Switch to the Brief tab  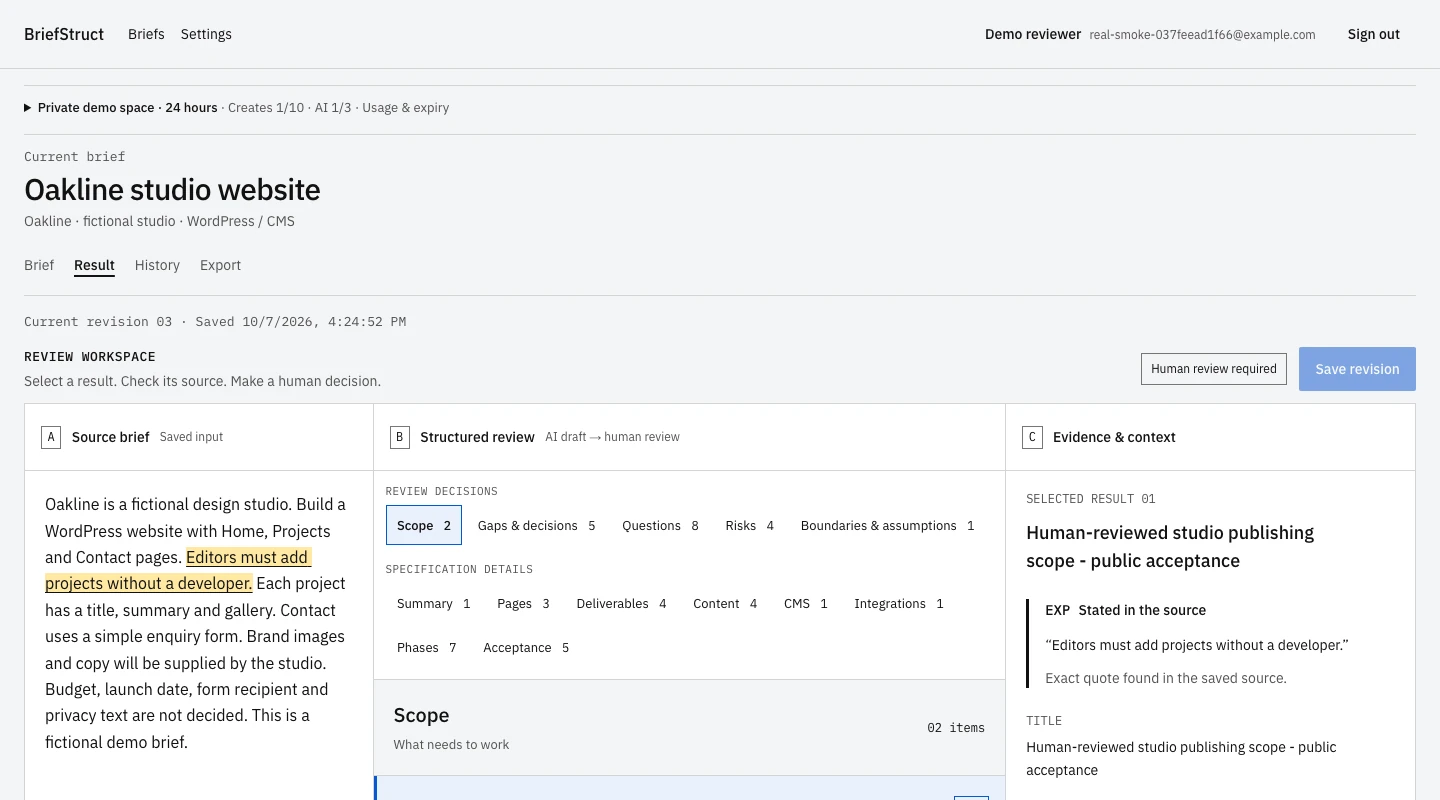39,265
